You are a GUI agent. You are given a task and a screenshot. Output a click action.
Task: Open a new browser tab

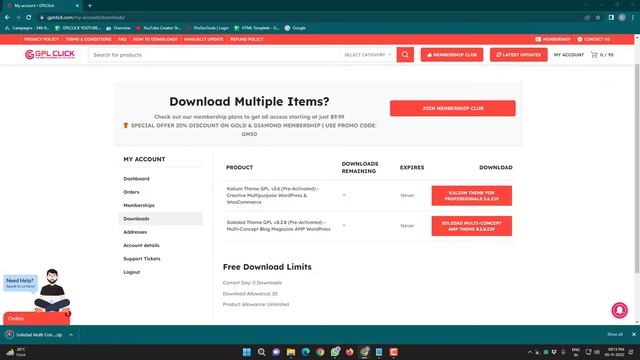point(90,6)
